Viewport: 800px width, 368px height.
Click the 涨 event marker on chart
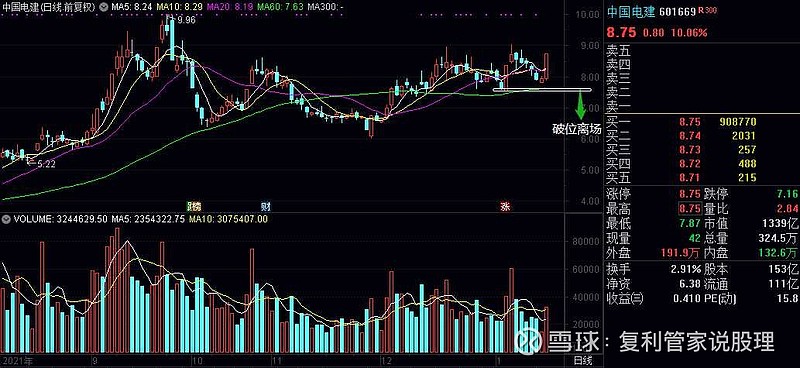505,207
